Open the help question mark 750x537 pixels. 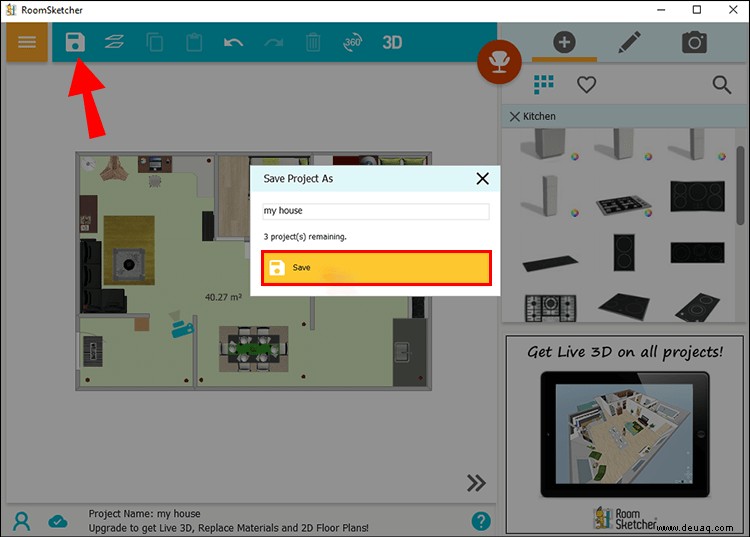coord(481,521)
